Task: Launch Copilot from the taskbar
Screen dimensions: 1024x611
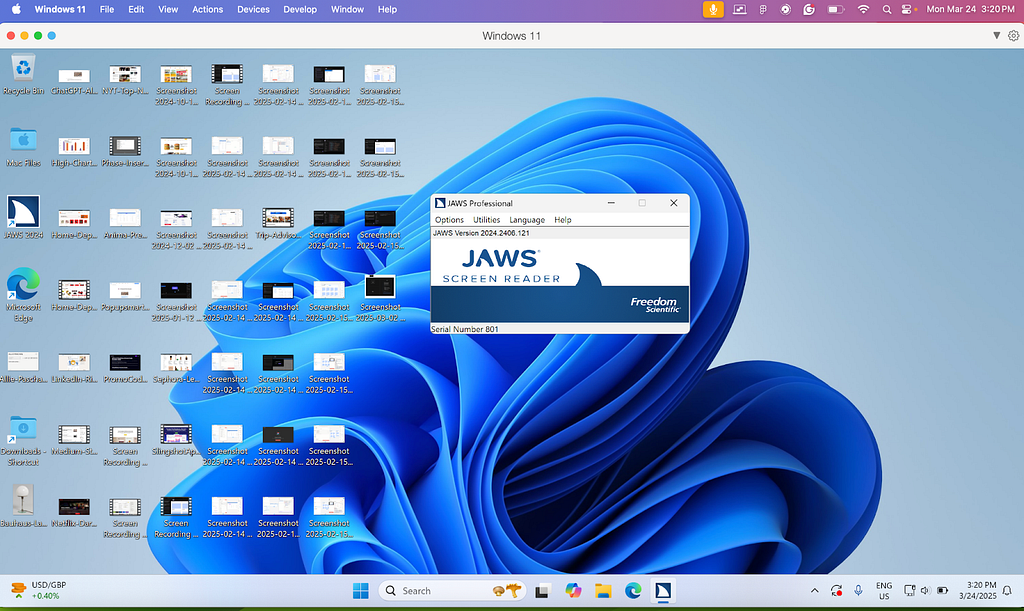Action: 573,591
